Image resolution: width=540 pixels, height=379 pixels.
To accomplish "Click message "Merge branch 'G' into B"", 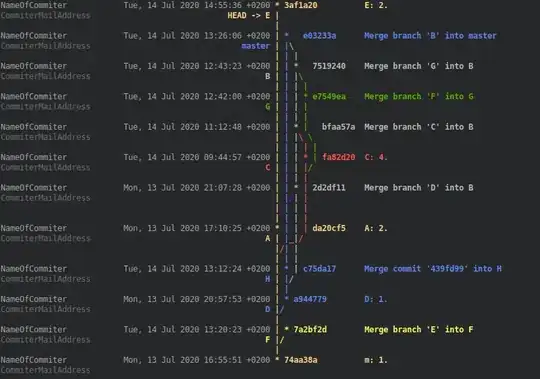I will [x=418, y=66].
